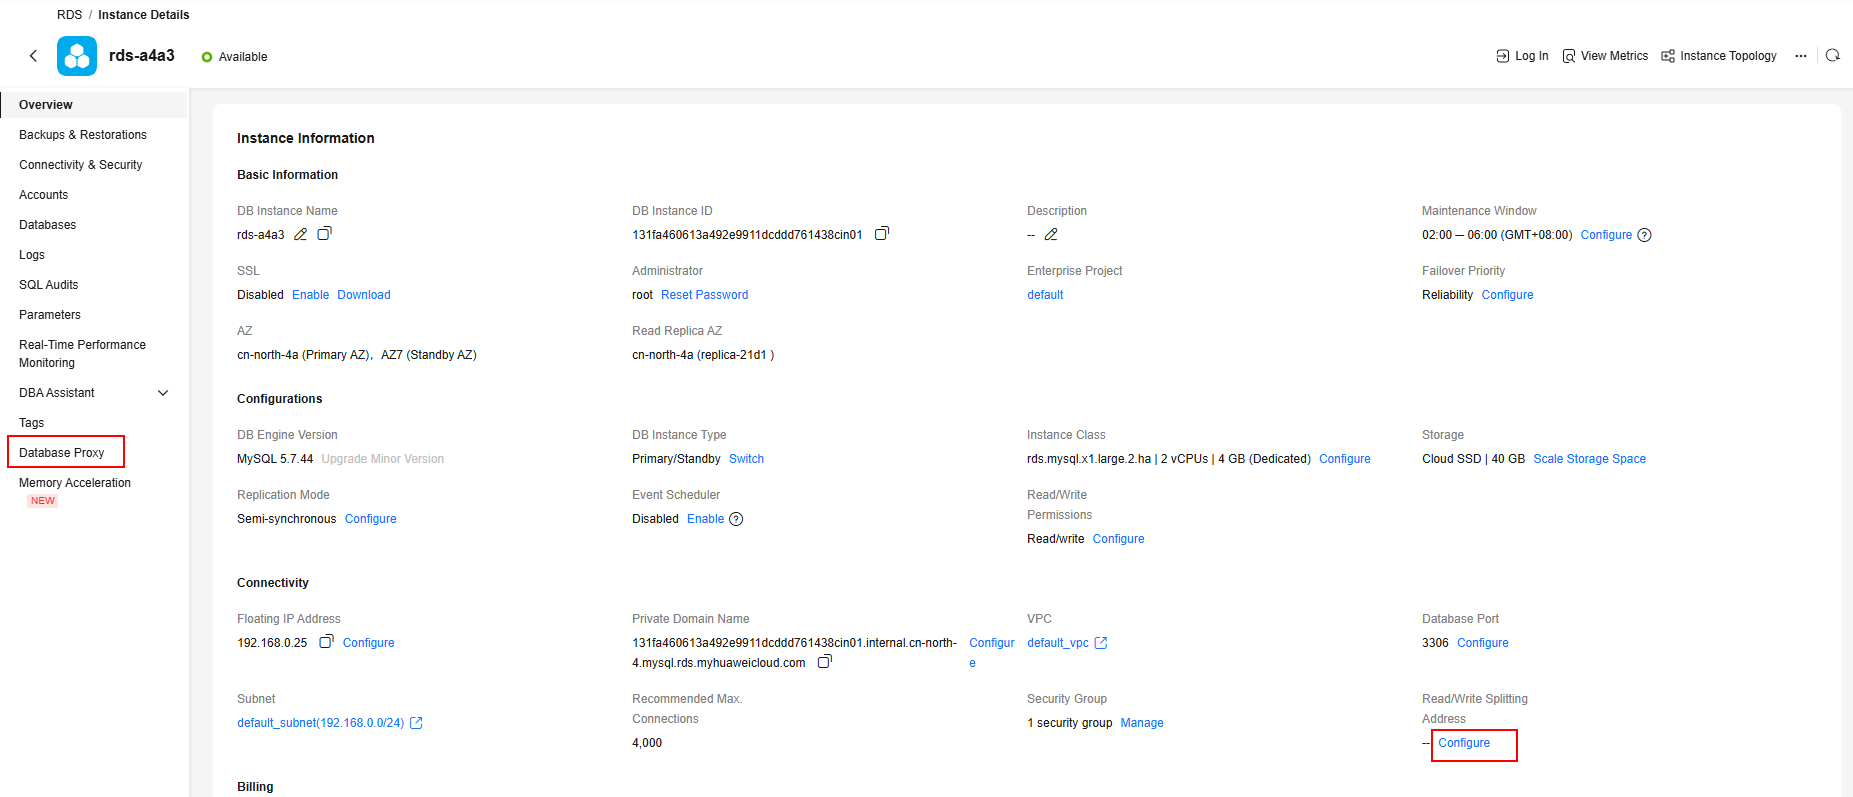Open Tags in the sidebar

point(32,423)
